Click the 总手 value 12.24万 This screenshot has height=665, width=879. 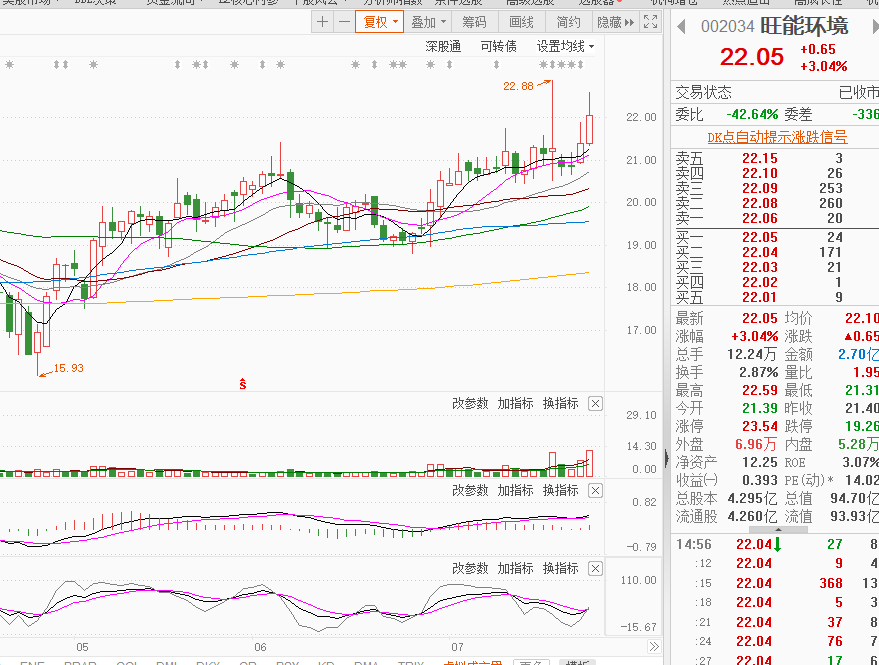click(752, 354)
